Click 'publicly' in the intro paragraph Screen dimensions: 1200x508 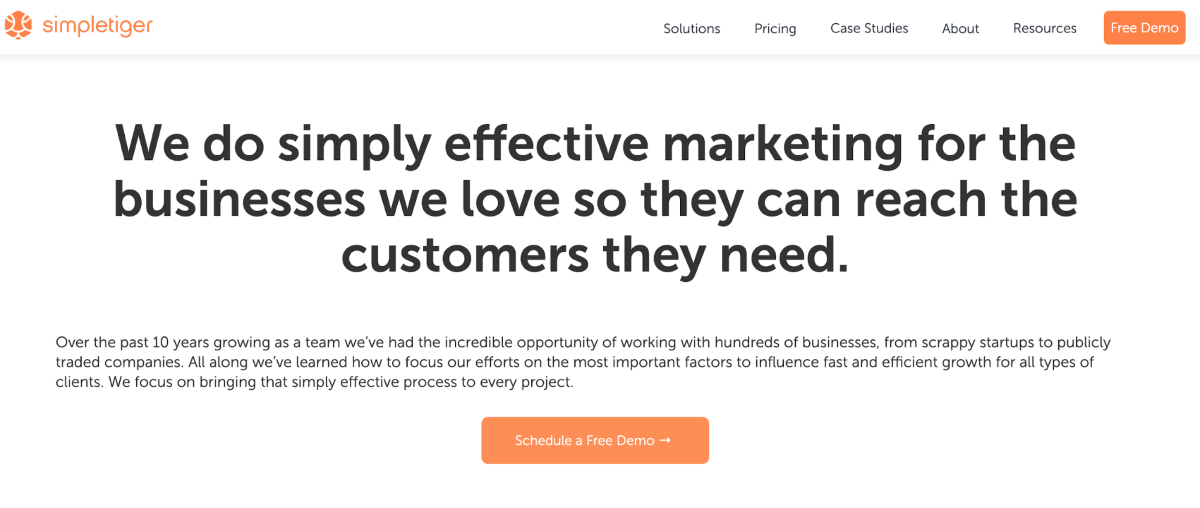pos(1082,342)
